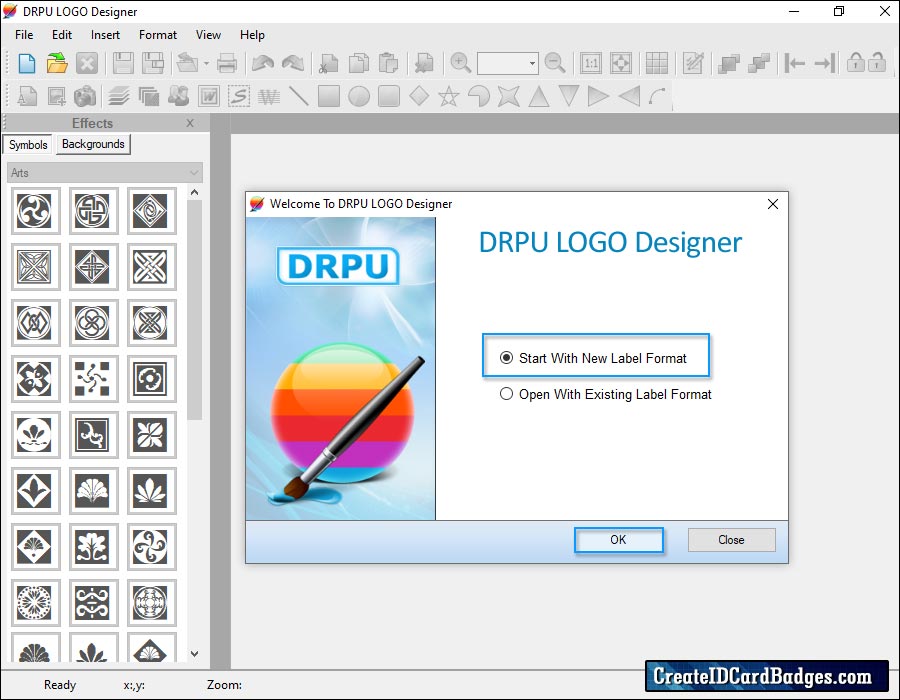Toggle the grid toolbar icon
The height and width of the screenshot is (700, 900).
pyautogui.click(x=657, y=63)
